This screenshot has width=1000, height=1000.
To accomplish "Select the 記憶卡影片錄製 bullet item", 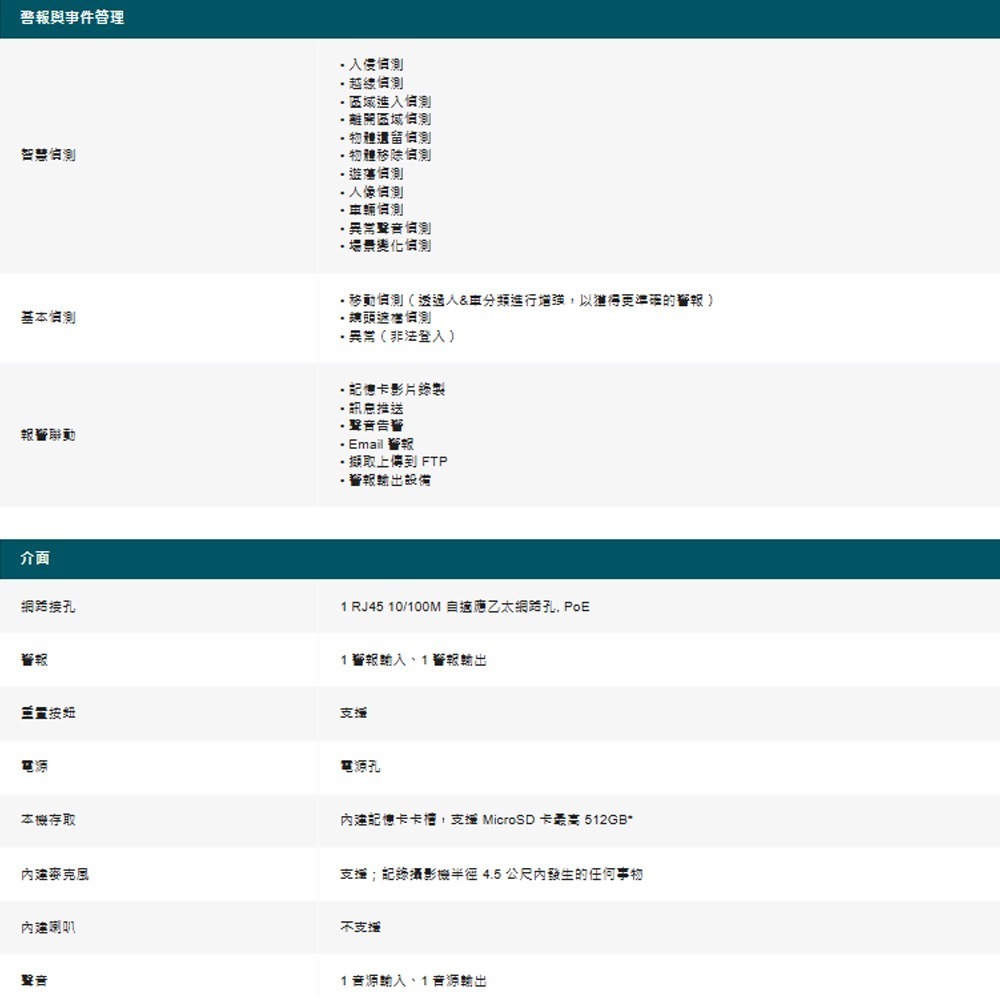I will pyautogui.click(x=397, y=389).
